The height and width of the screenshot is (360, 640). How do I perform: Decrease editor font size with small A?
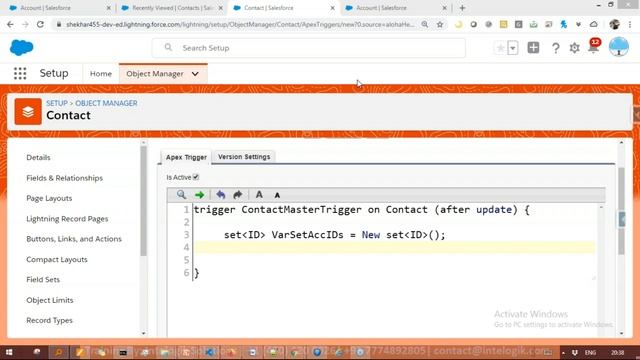(277, 196)
